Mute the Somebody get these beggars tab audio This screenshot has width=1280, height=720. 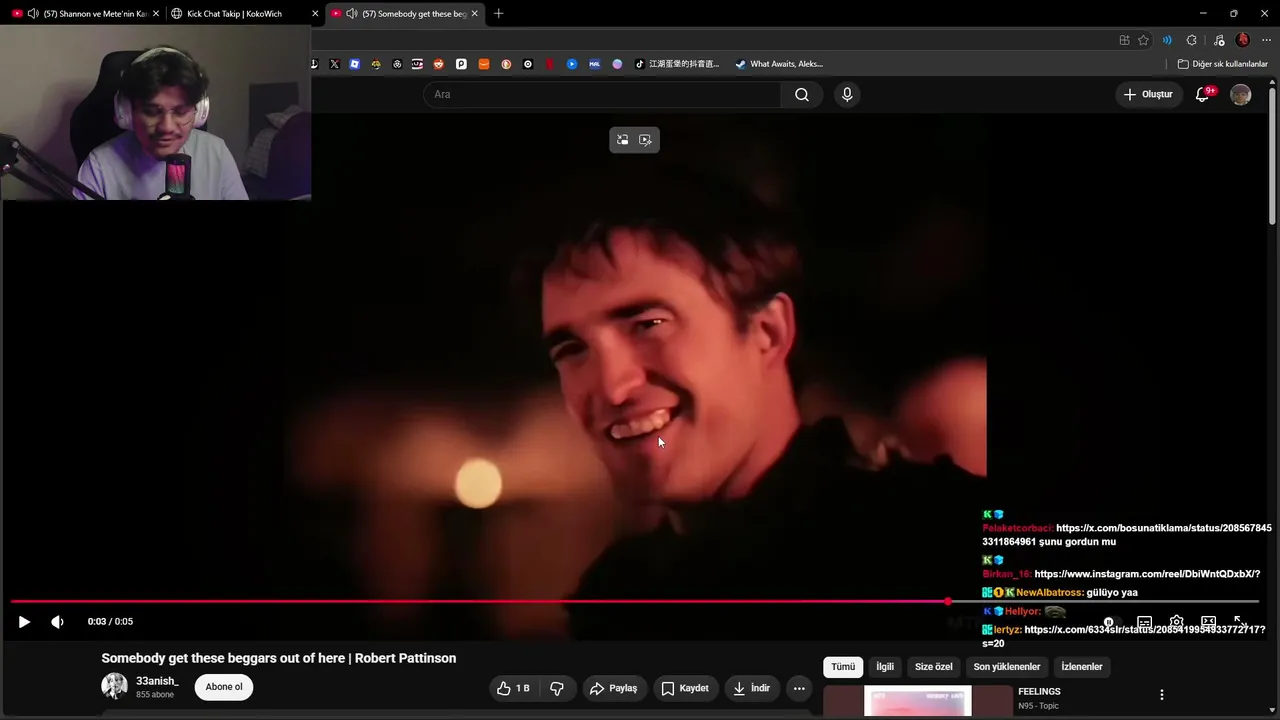(x=351, y=14)
